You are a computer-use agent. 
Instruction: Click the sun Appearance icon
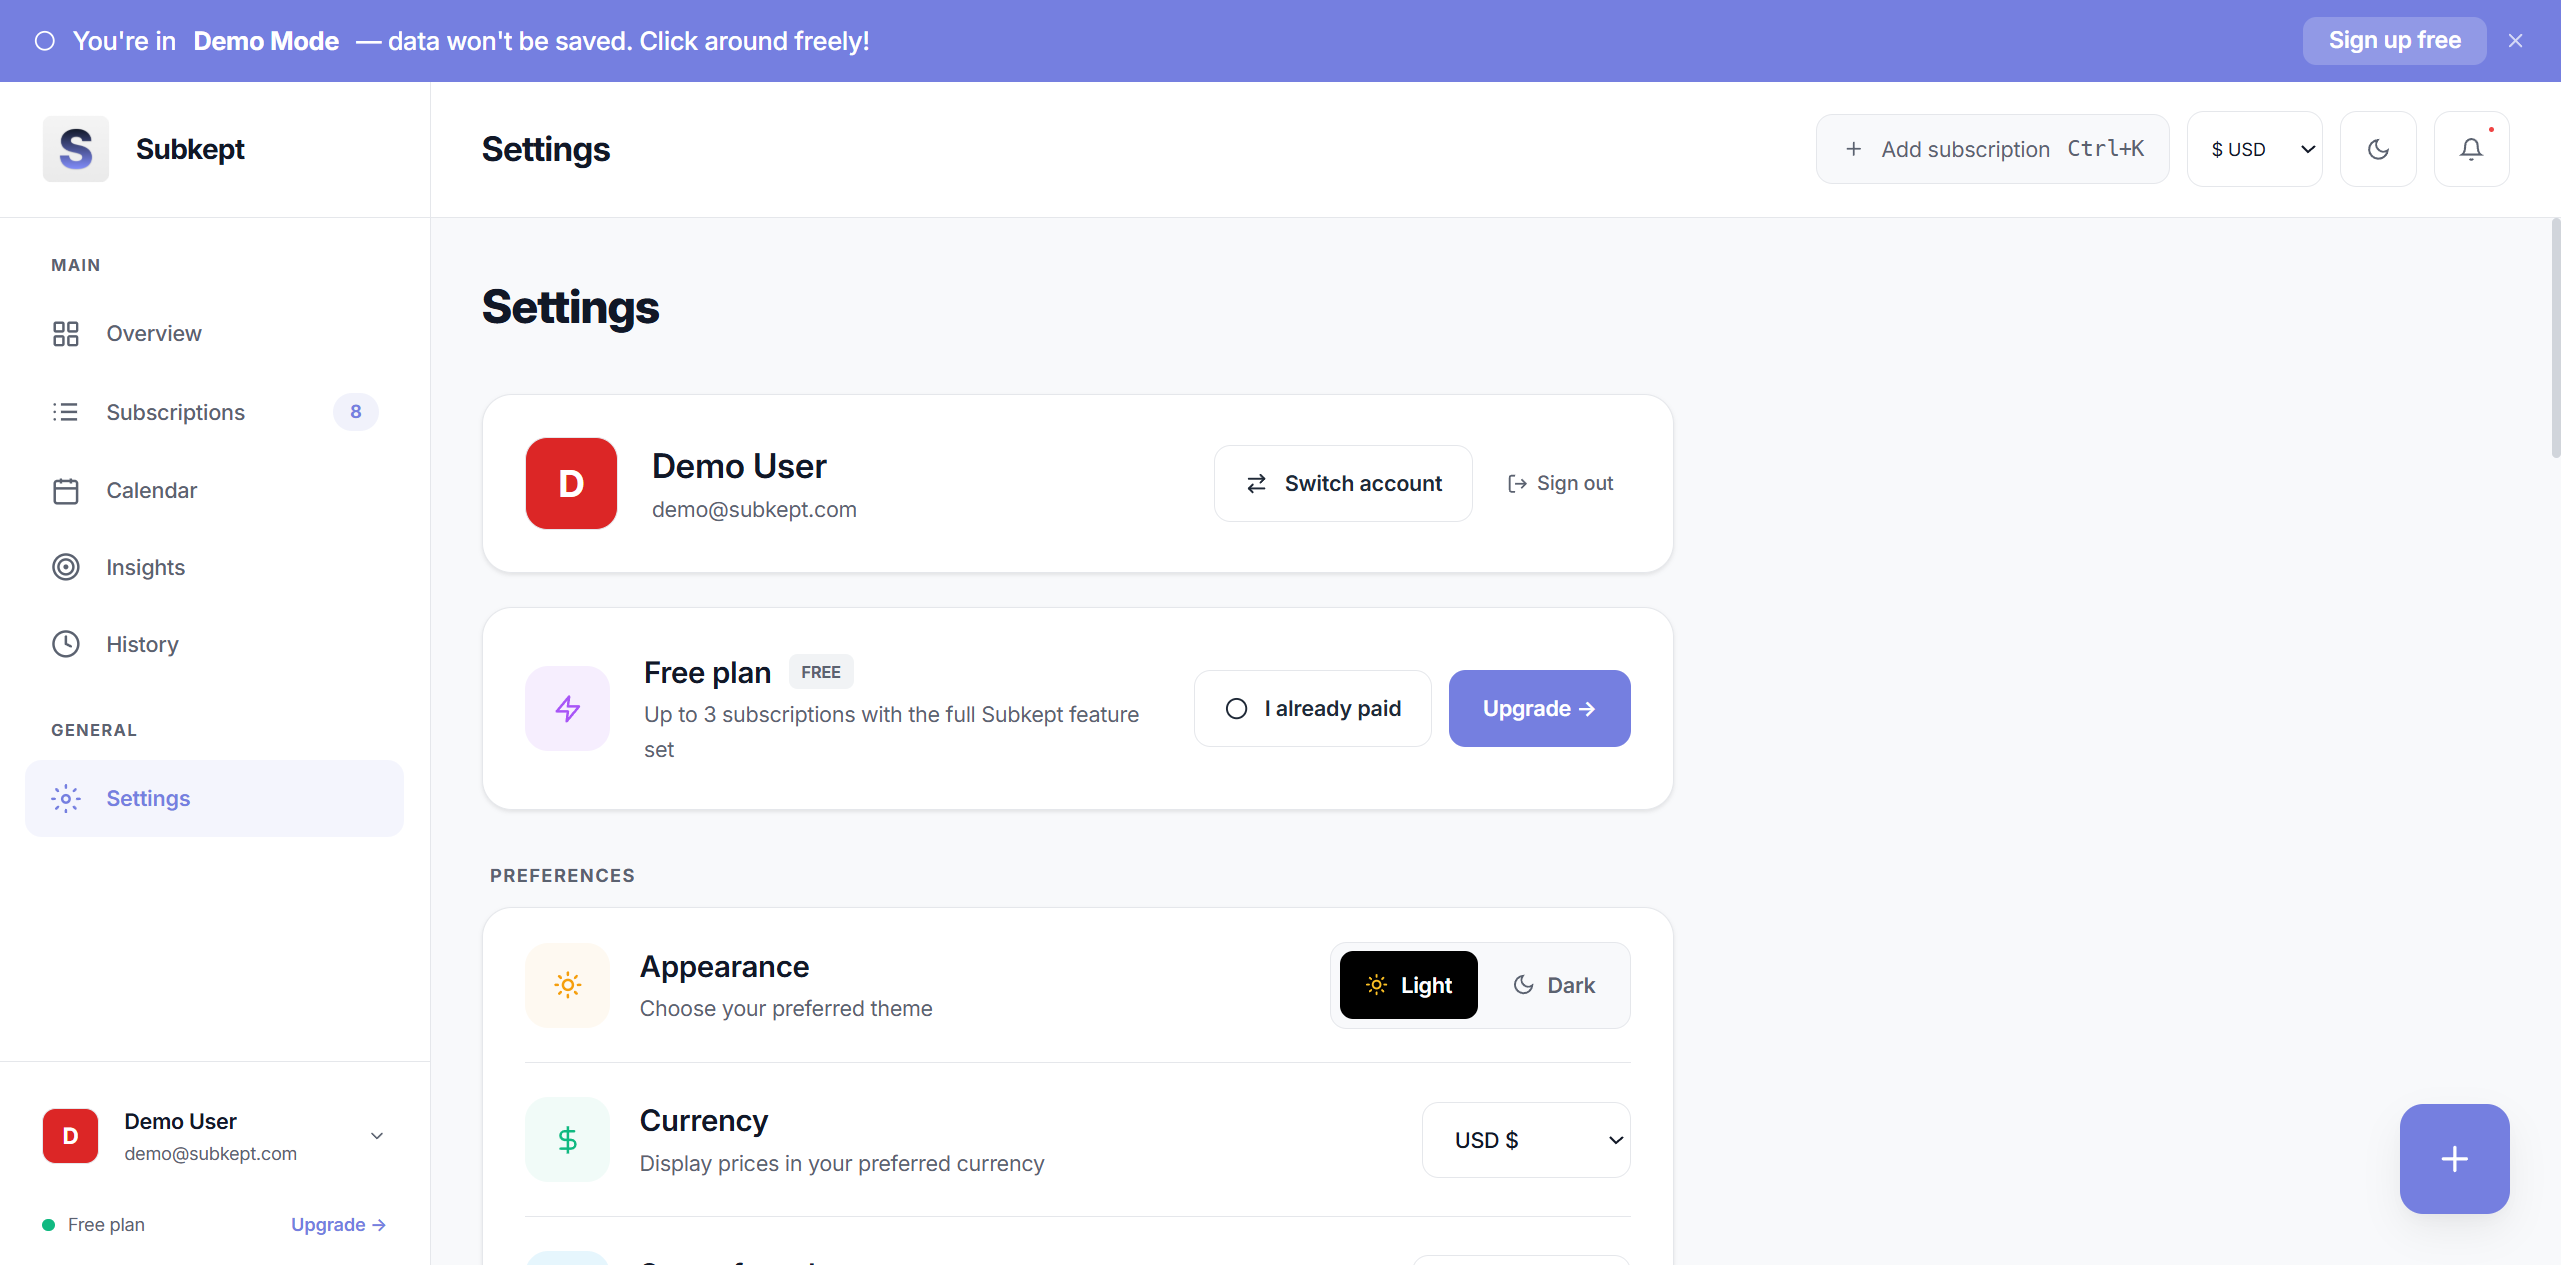pos(568,985)
